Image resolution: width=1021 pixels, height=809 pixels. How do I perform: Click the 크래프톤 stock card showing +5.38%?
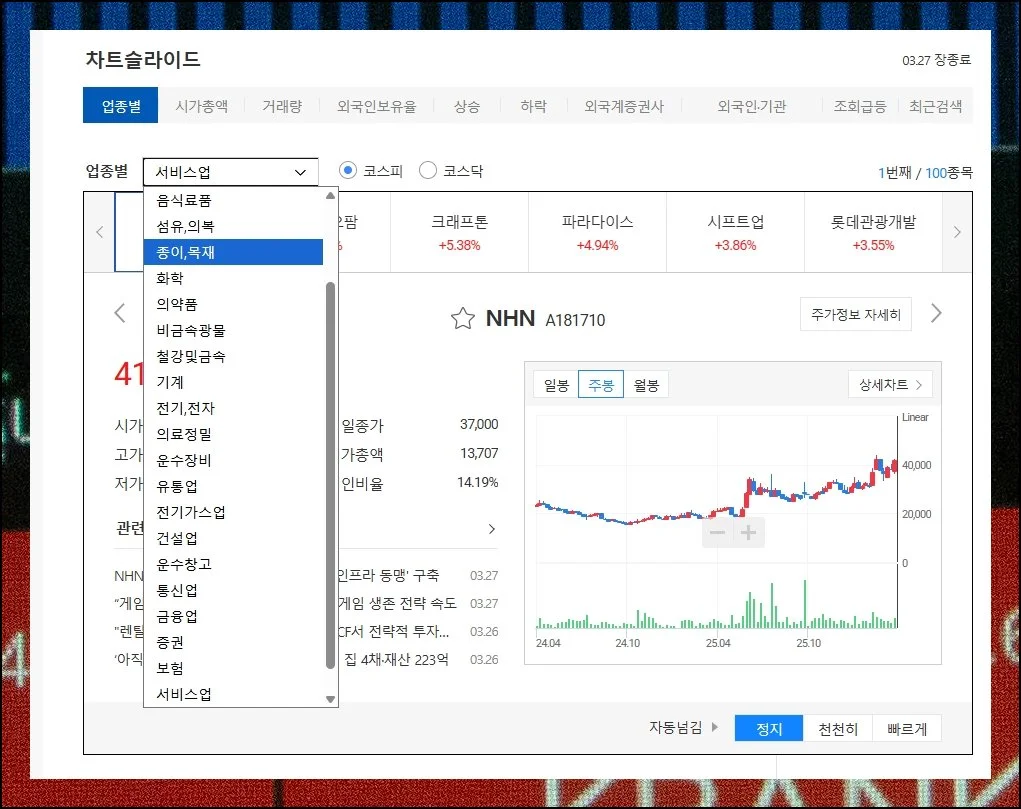[x=459, y=232]
